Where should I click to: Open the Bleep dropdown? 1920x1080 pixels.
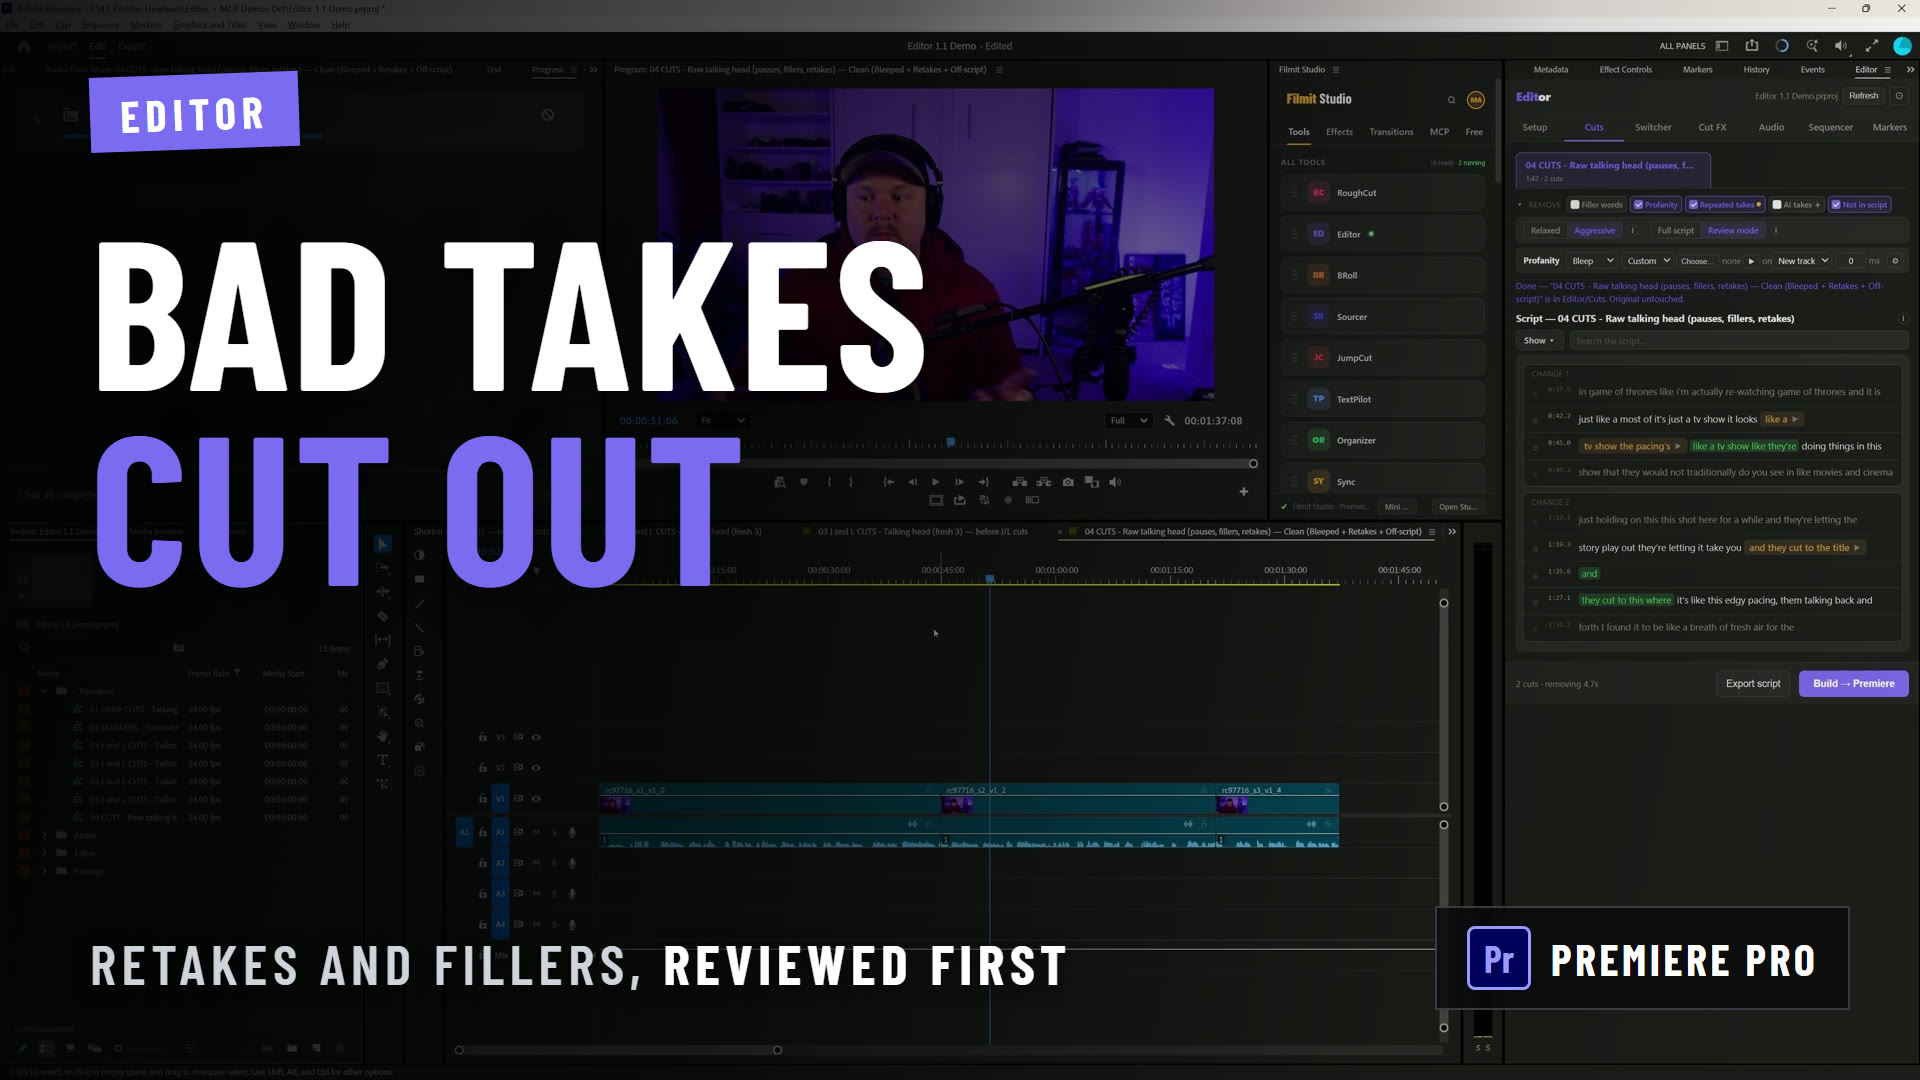point(1593,261)
